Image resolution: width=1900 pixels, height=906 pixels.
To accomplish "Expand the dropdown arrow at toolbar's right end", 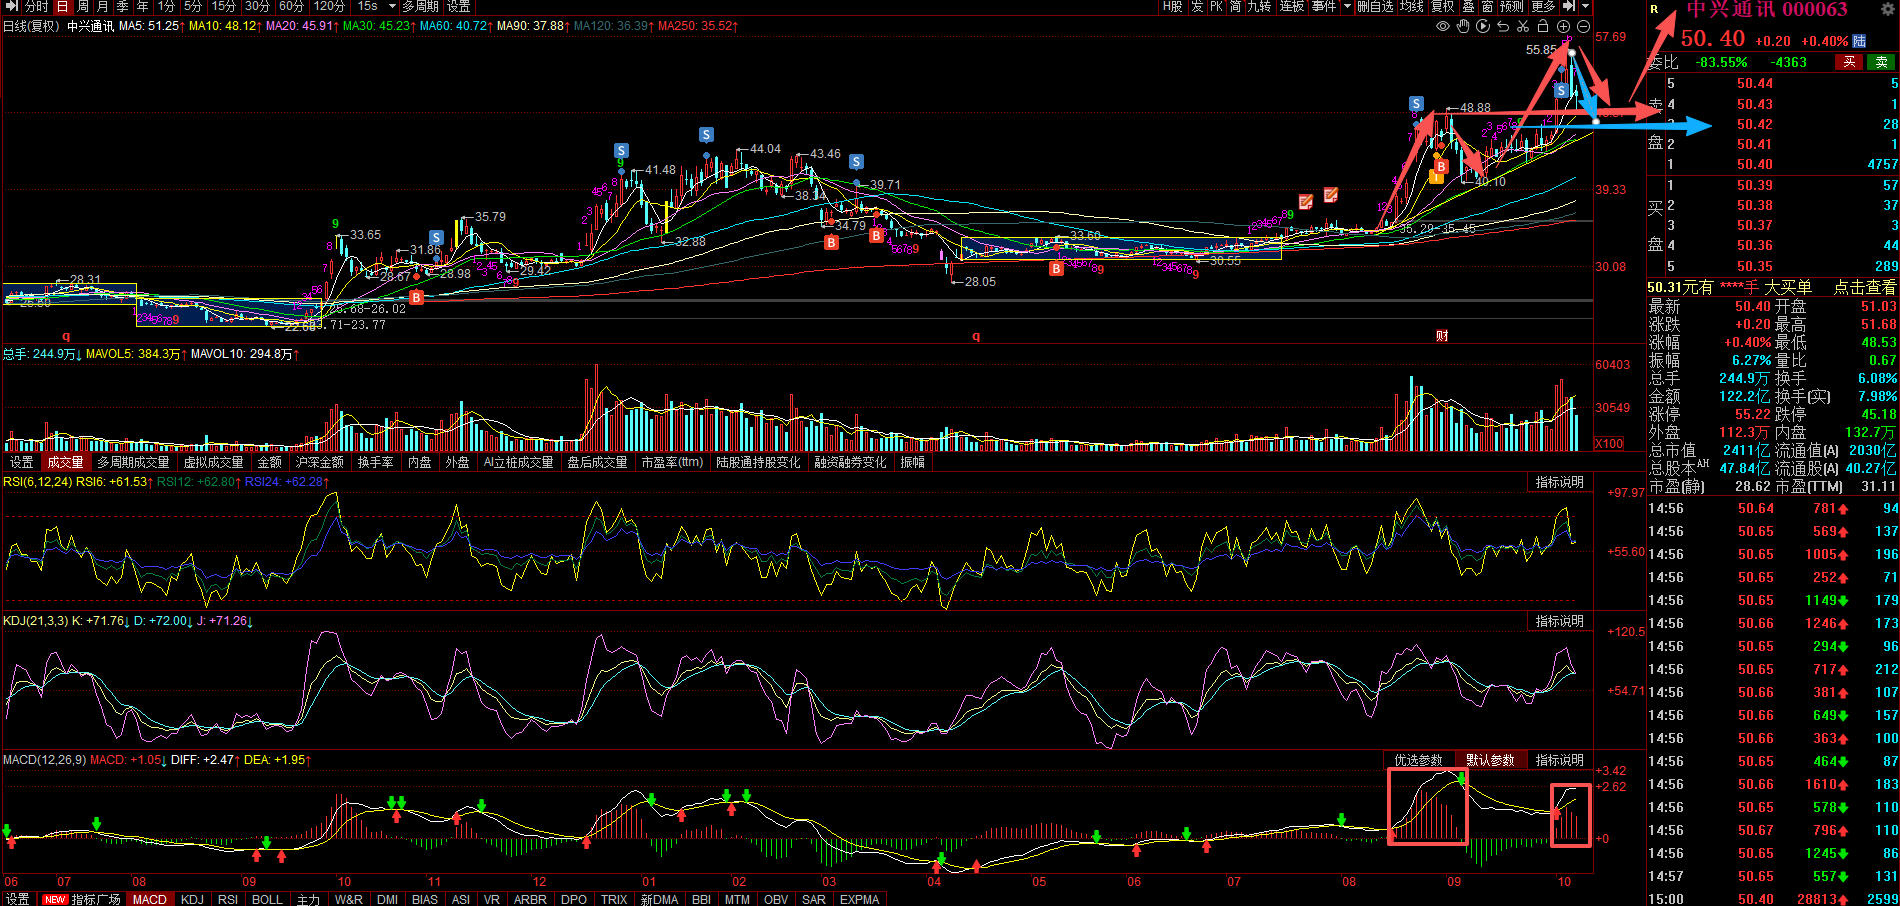I will (1584, 6).
